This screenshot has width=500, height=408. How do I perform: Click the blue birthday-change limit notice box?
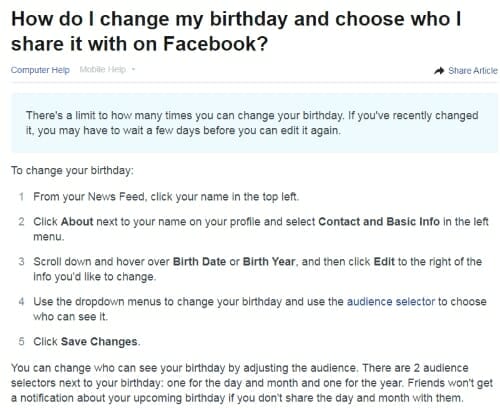pos(255,123)
